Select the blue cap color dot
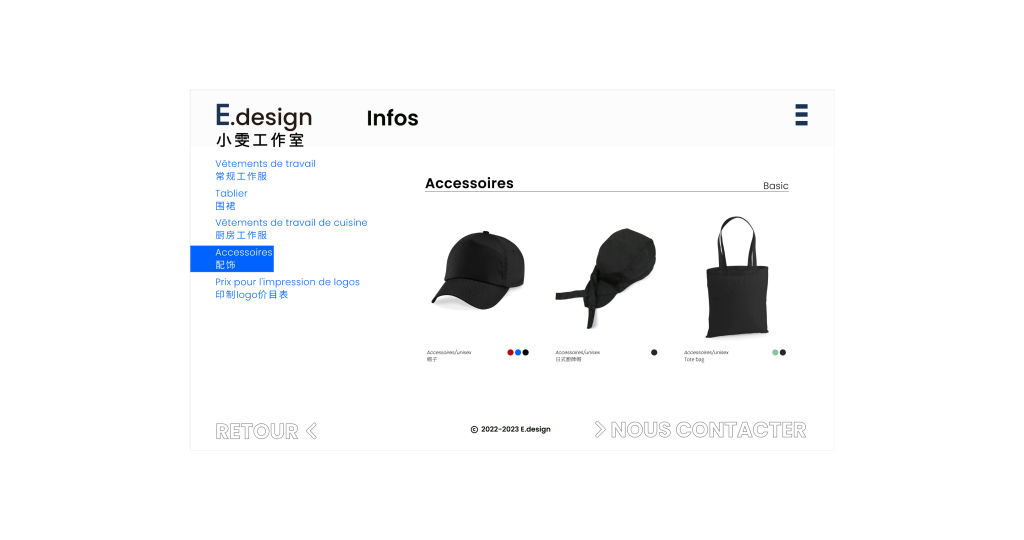The width and height of the screenshot is (1024, 540). pyautogui.click(x=518, y=353)
